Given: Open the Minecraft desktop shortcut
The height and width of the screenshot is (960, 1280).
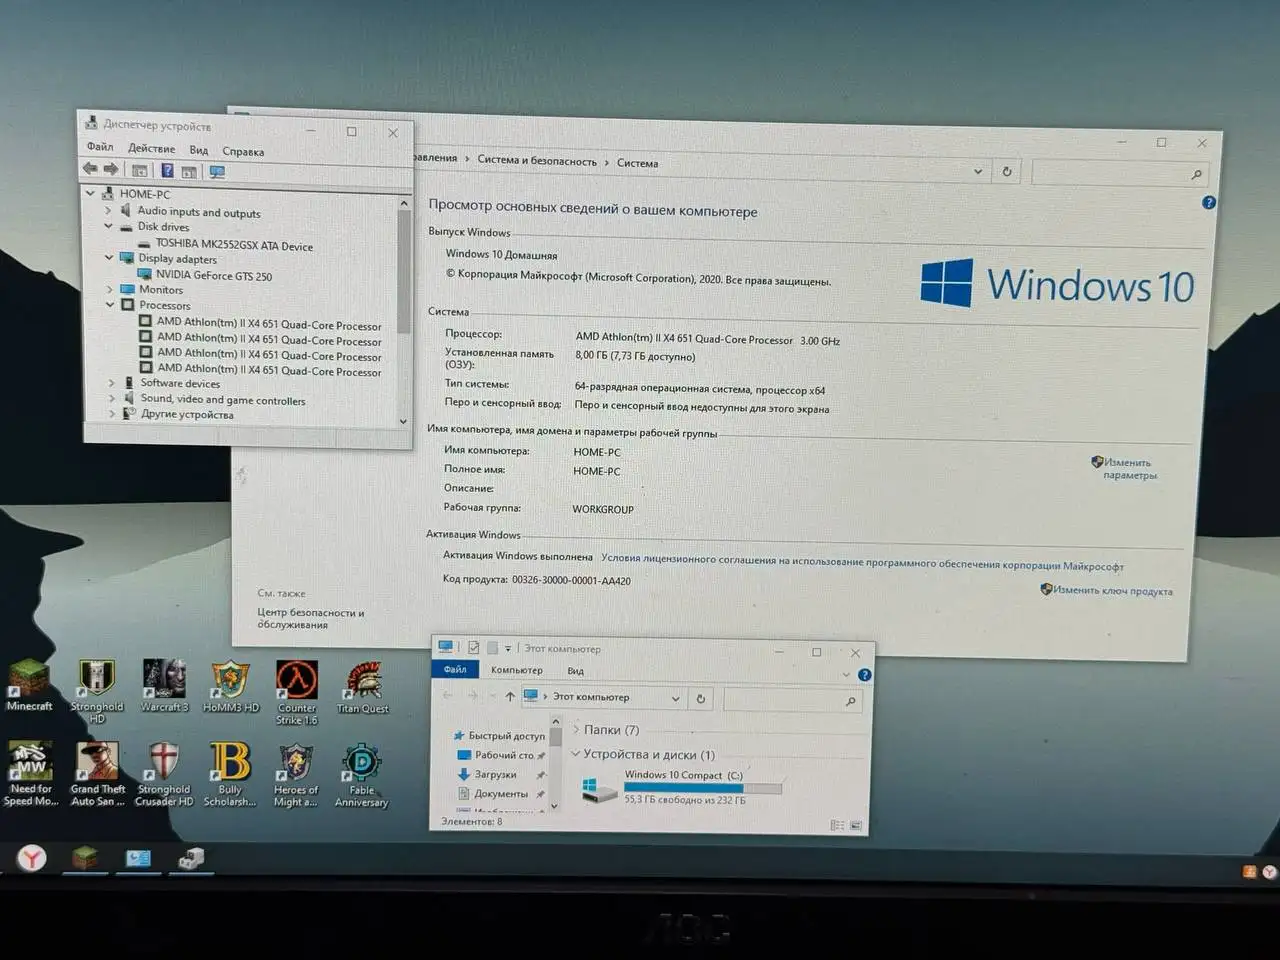Looking at the screenshot, I should (29, 680).
